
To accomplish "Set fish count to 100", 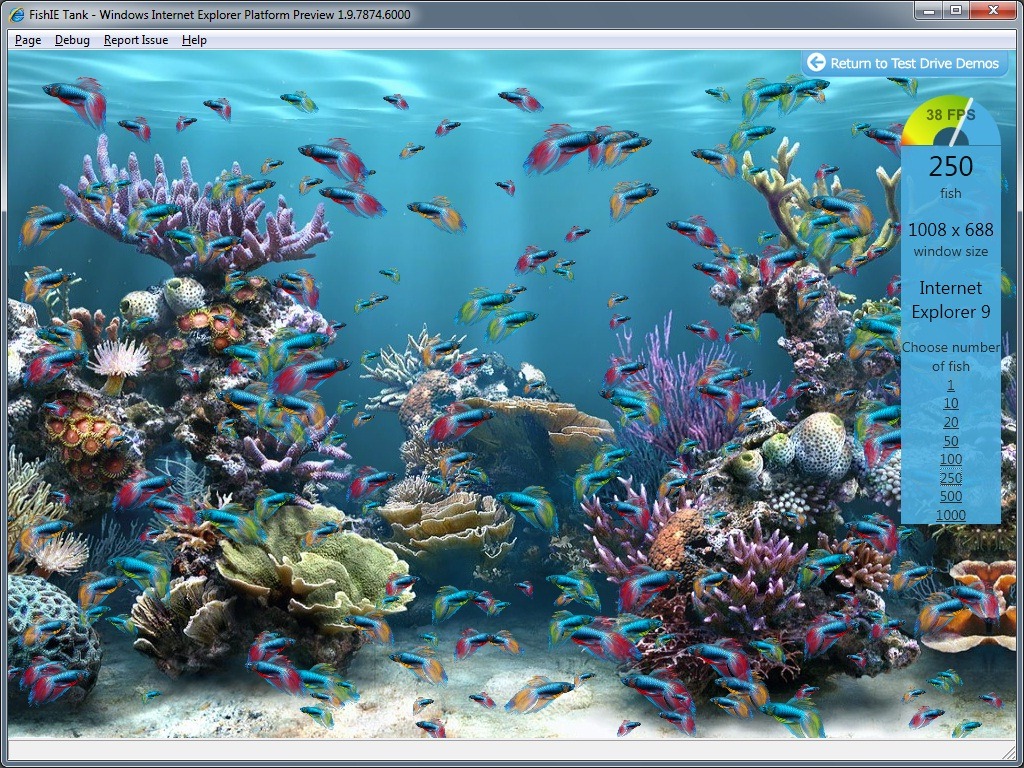I will click(x=950, y=459).
